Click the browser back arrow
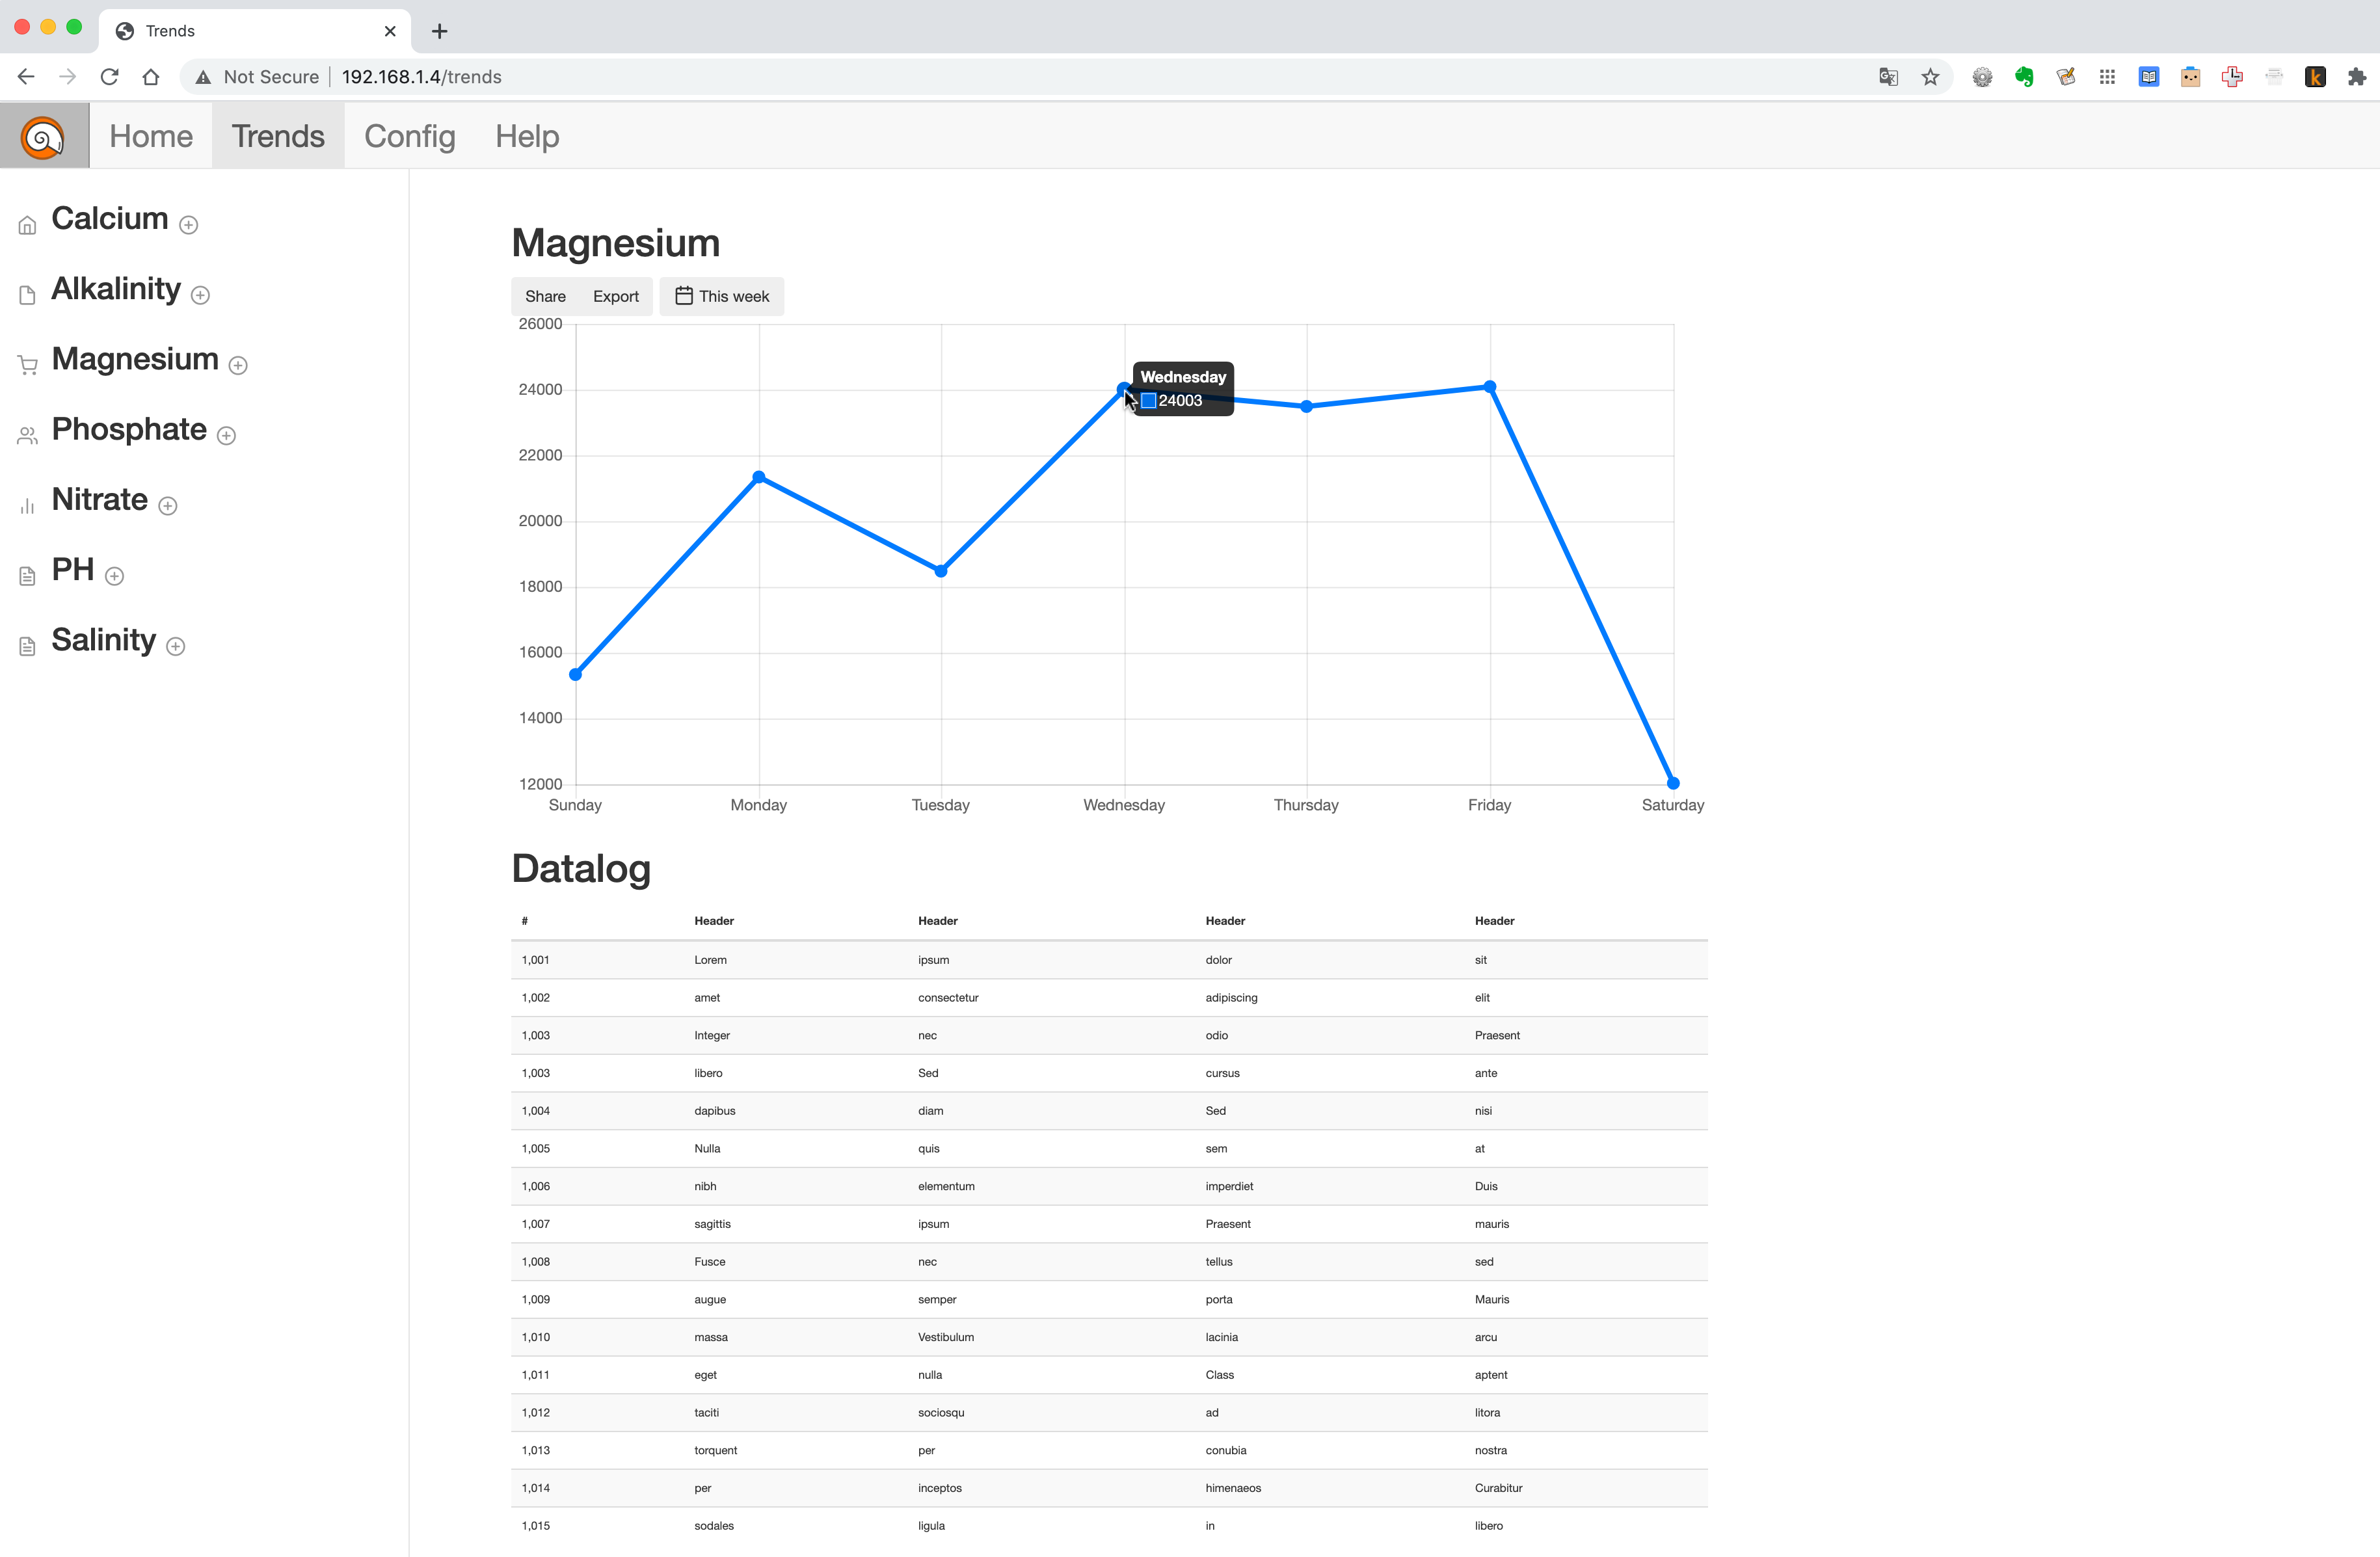Viewport: 2380px width, 1557px height. (x=26, y=77)
